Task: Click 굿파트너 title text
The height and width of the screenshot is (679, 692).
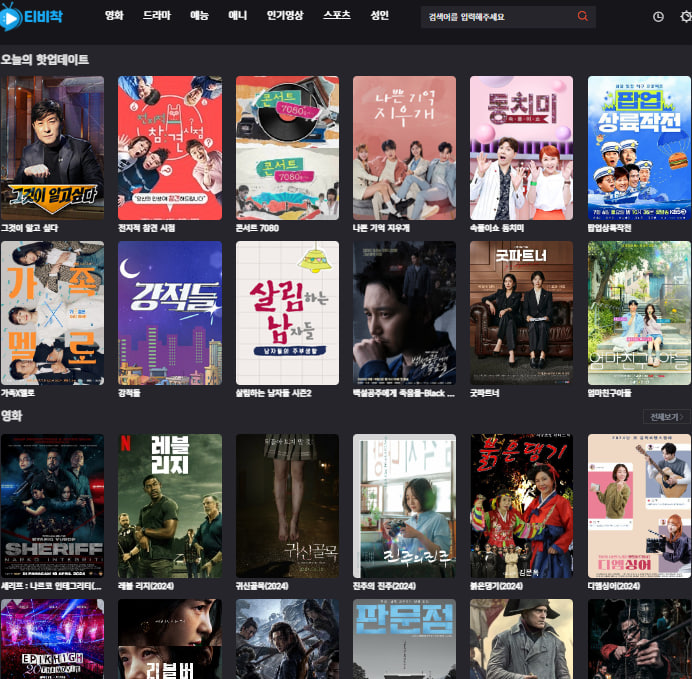Action: click(x=485, y=393)
